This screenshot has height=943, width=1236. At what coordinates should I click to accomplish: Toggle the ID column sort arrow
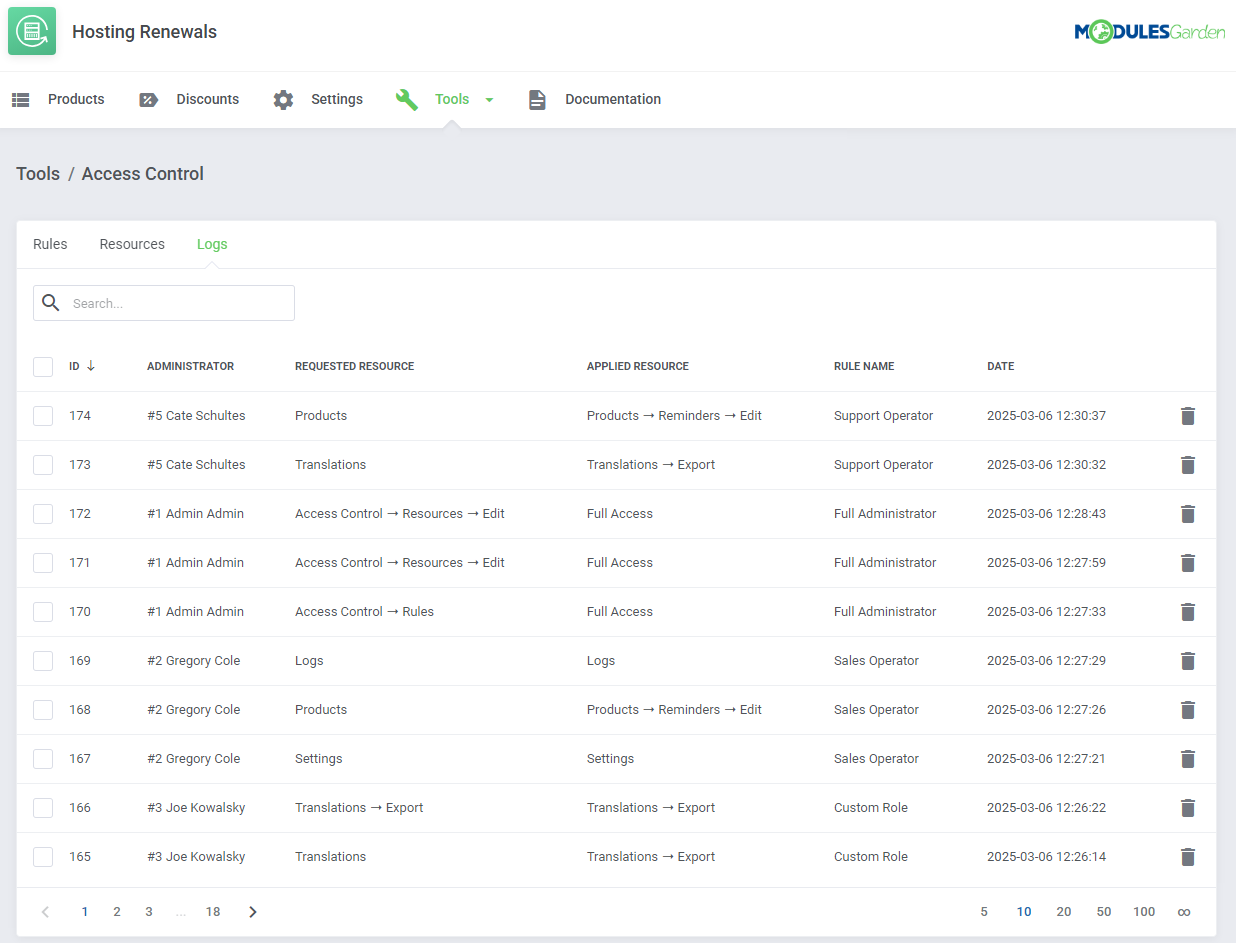click(94, 366)
